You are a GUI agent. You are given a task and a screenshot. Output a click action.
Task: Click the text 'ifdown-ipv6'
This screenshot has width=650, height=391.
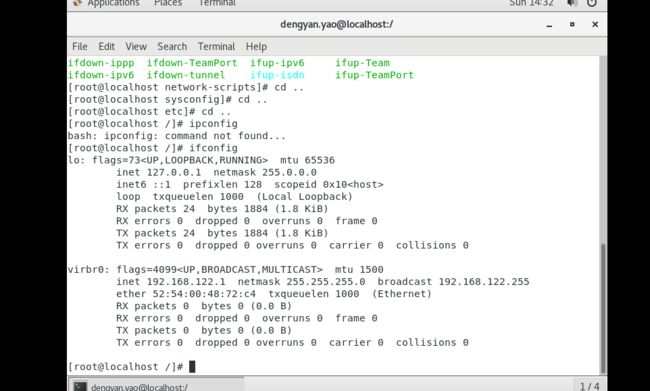[x=101, y=75]
